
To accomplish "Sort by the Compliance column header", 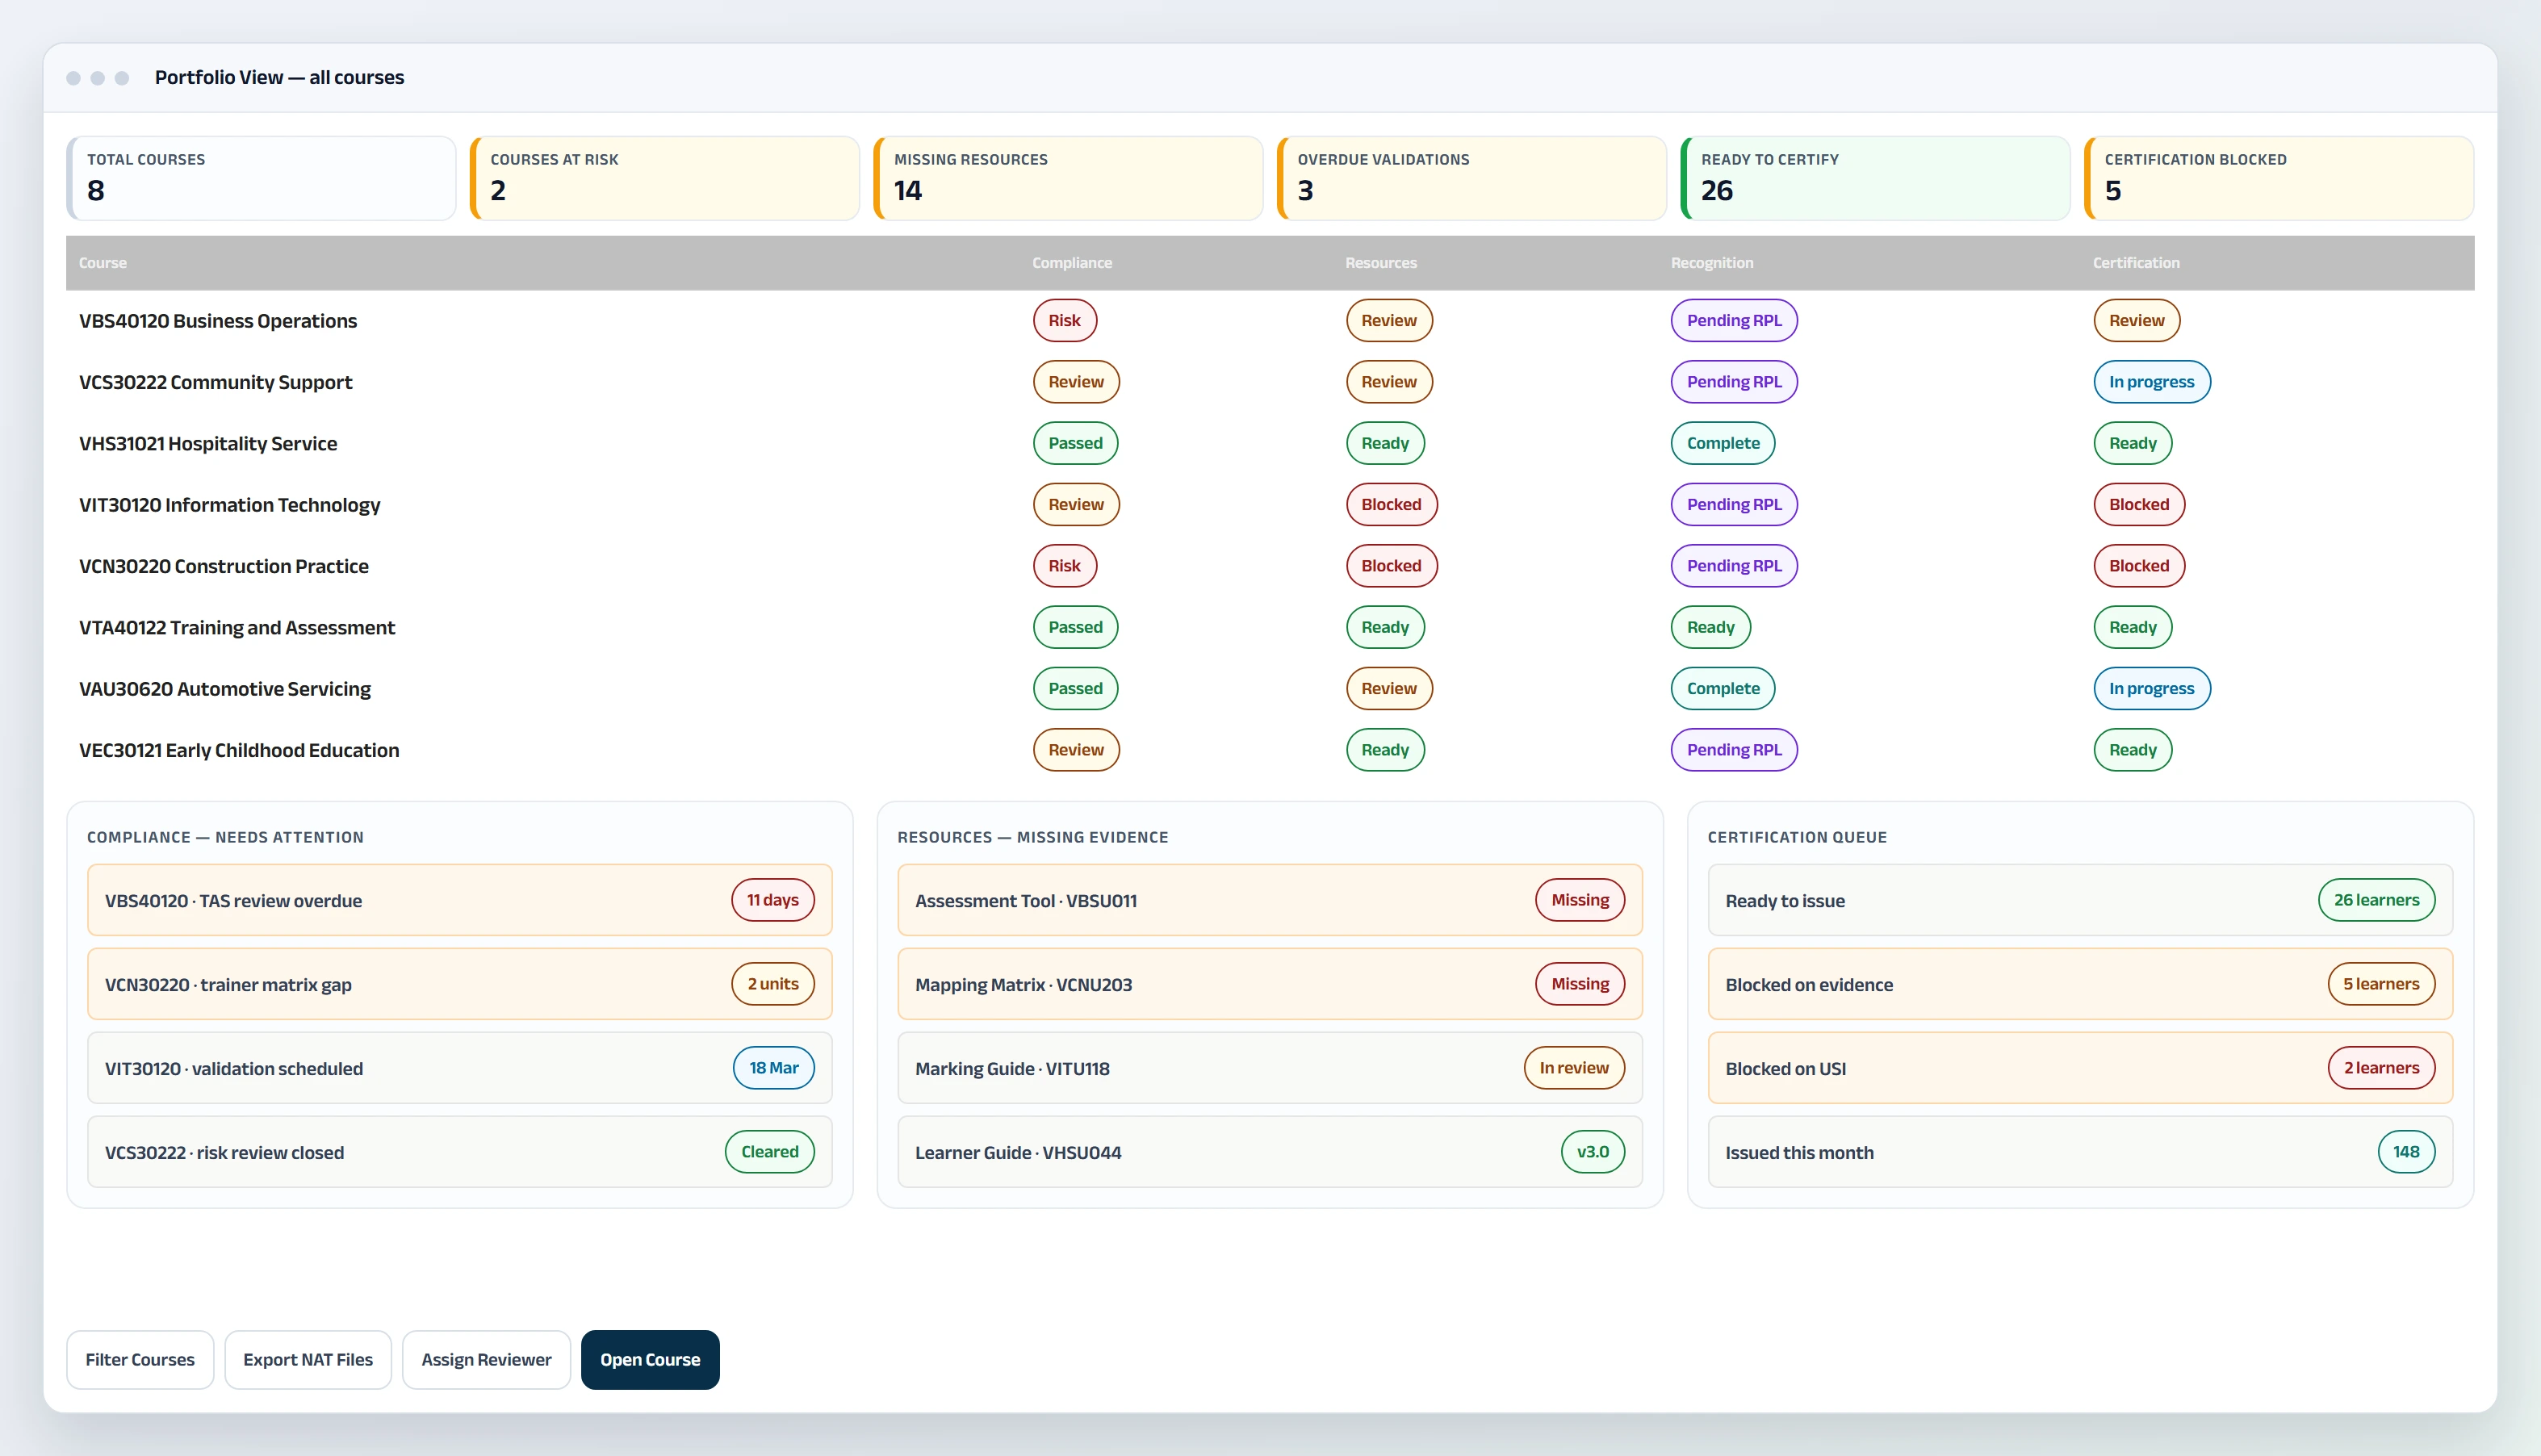I will [1072, 263].
